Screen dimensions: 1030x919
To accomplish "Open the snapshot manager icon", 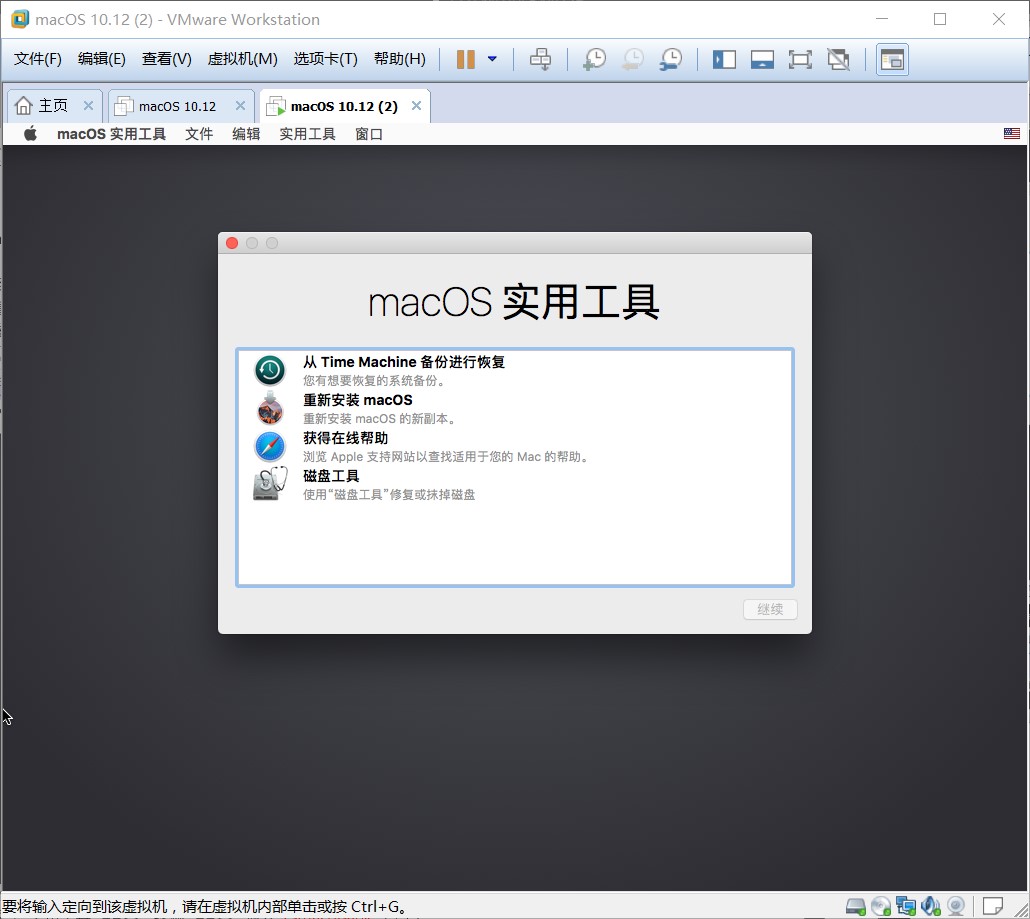I will click(671, 59).
